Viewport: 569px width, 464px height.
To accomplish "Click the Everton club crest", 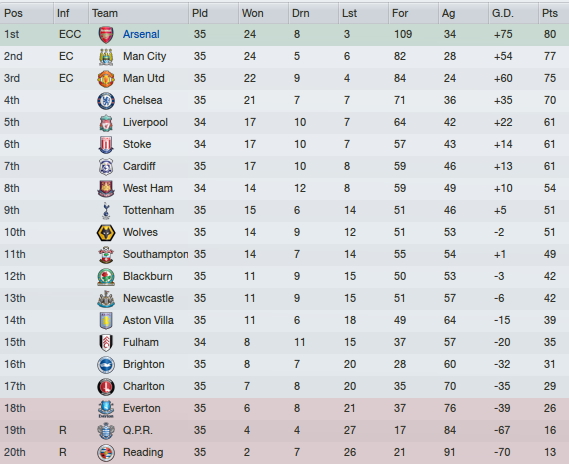I will pos(106,409).
